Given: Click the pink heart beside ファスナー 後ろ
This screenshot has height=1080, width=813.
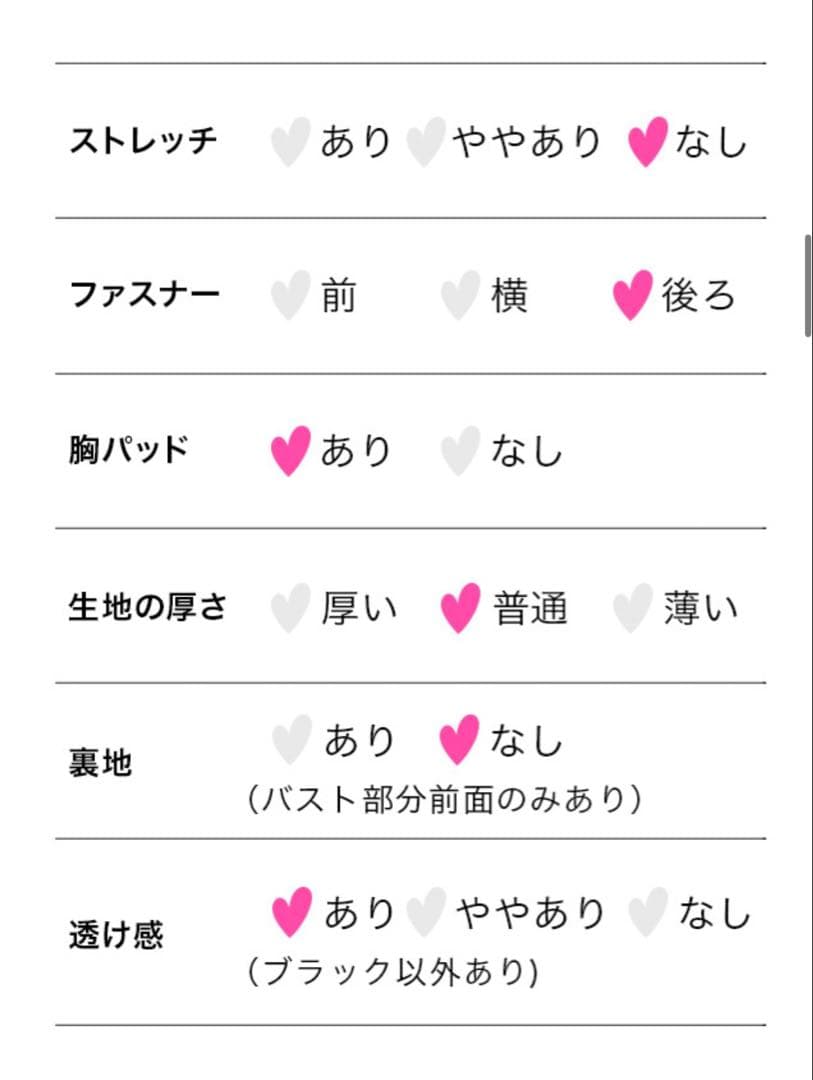Looking at the screenshot, I should click(632, 296).
